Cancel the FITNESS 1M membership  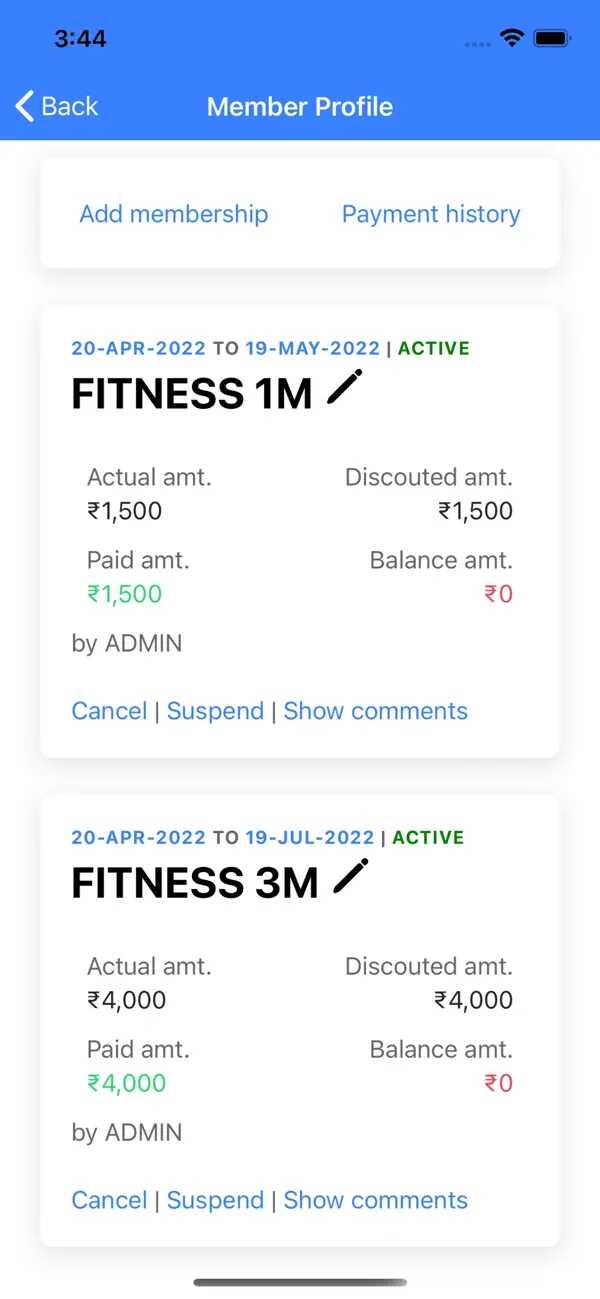click(109, 711)
